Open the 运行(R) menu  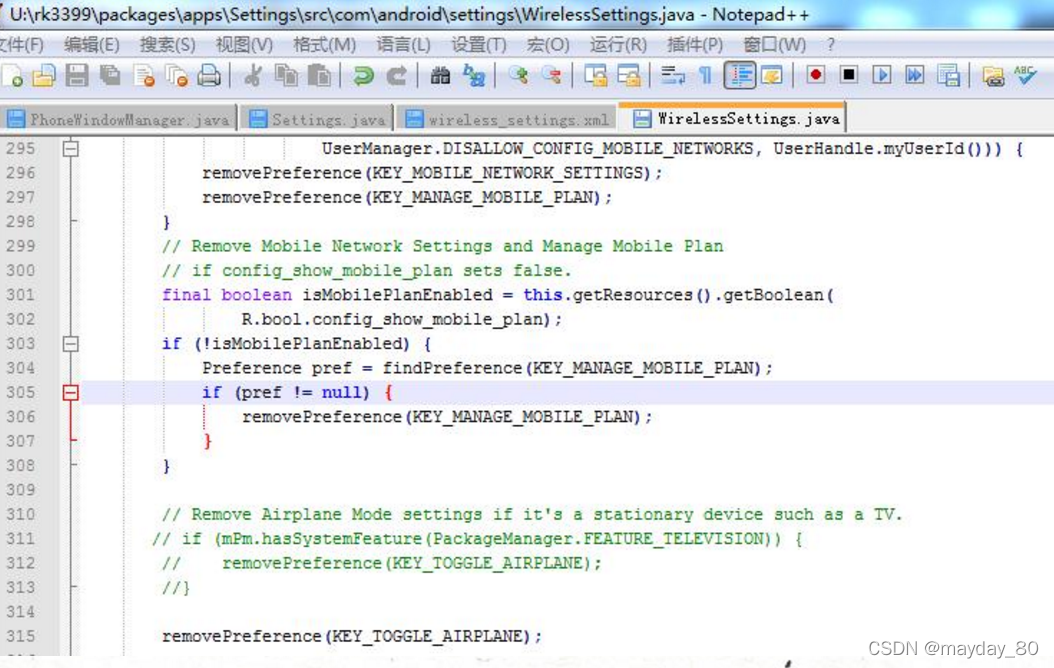(618, 45)
